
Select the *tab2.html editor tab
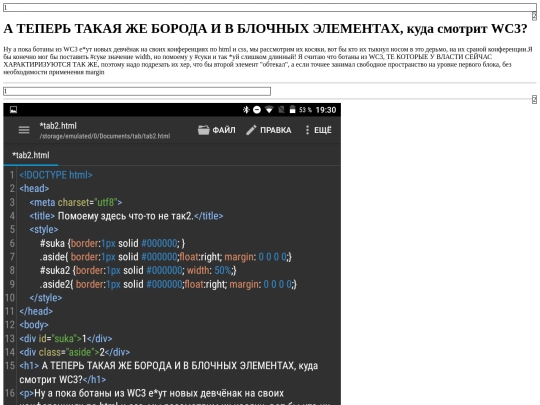tap(31, 155)
